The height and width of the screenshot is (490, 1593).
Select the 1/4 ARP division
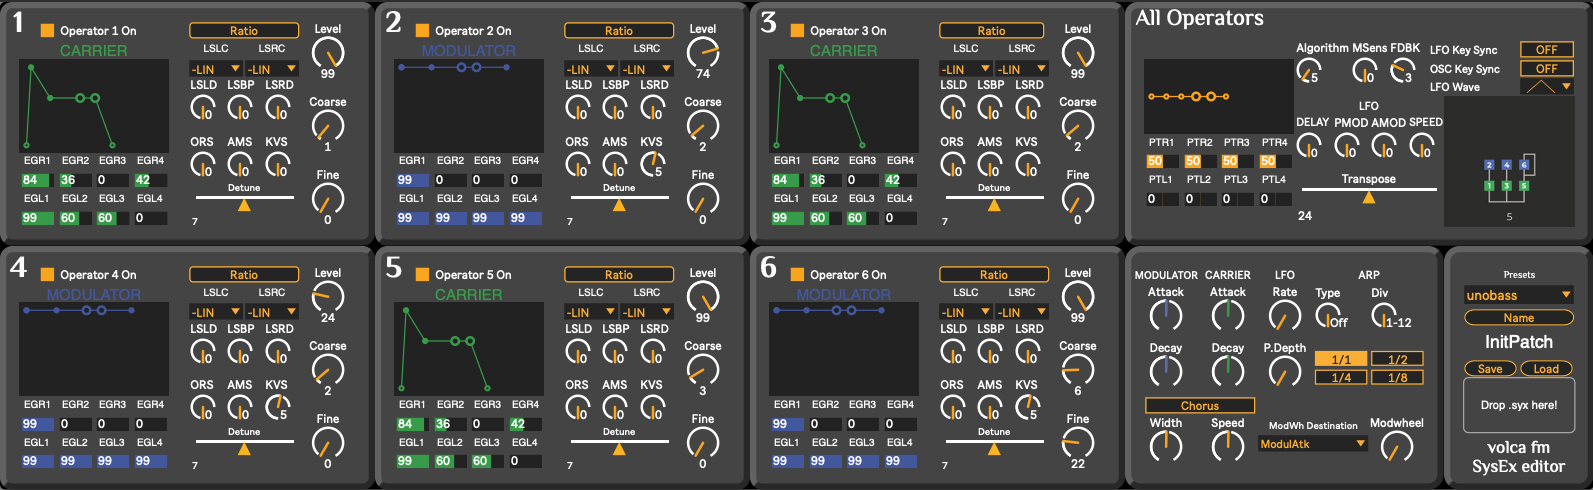[1341, 377]
